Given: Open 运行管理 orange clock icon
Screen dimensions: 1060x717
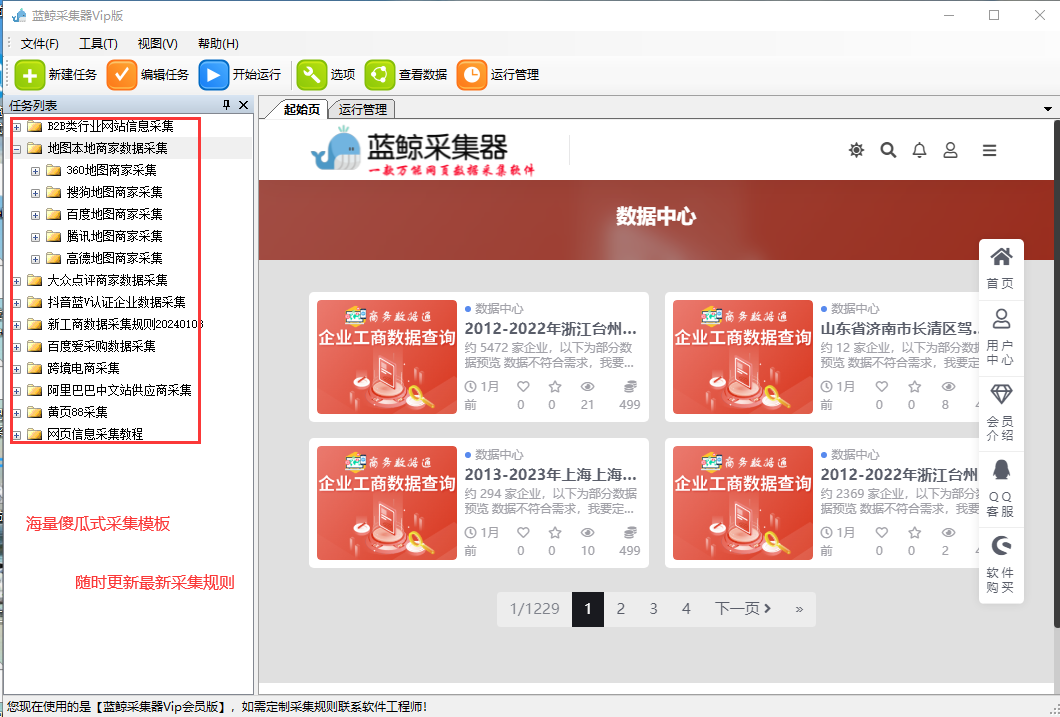Looking at the screenshot, I should coord(471,74).
